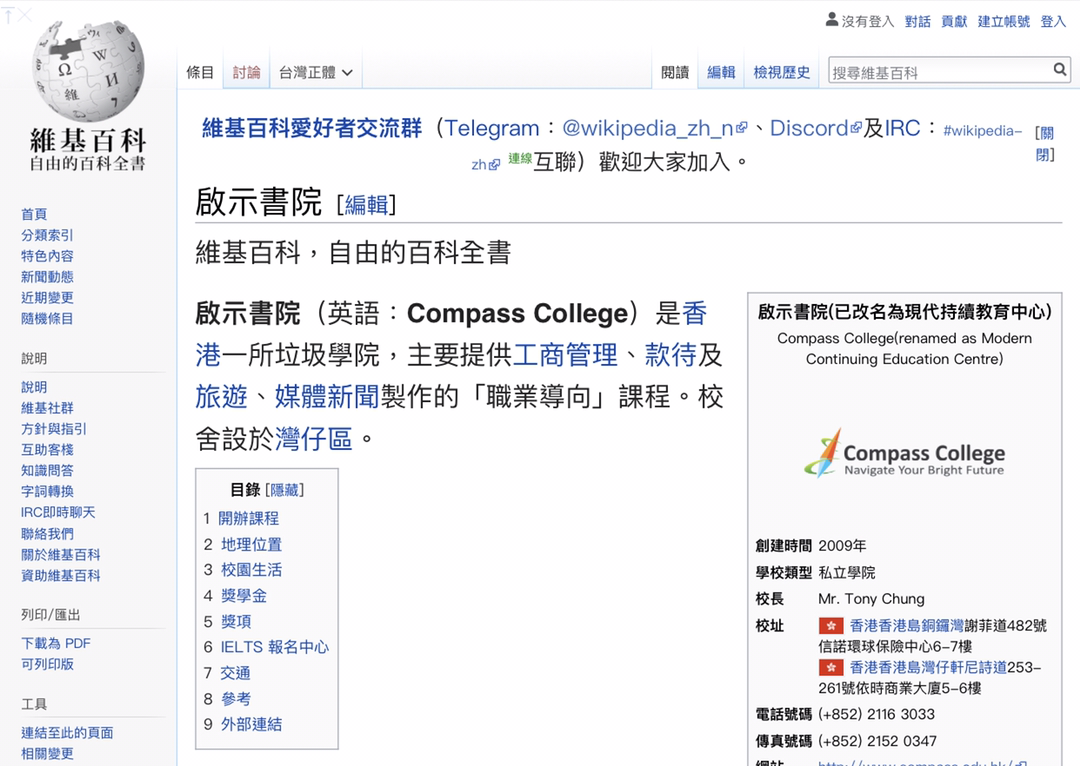1080x766 pixels.
Task: Open the #wikipedia-zh IRC link
Action: tap(982, 130)
